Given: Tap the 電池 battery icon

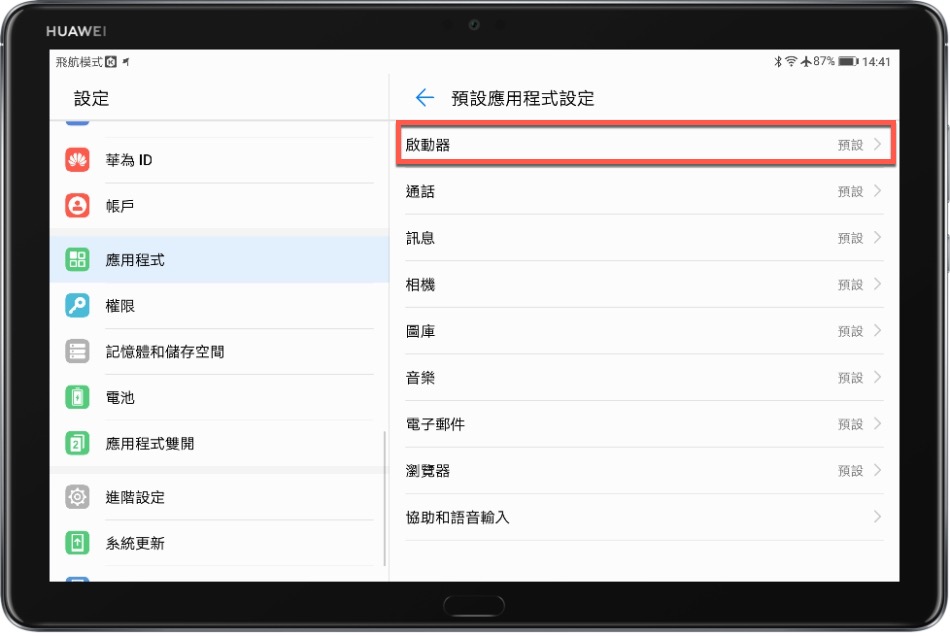Looking at the screenshot, I should 77,398.
